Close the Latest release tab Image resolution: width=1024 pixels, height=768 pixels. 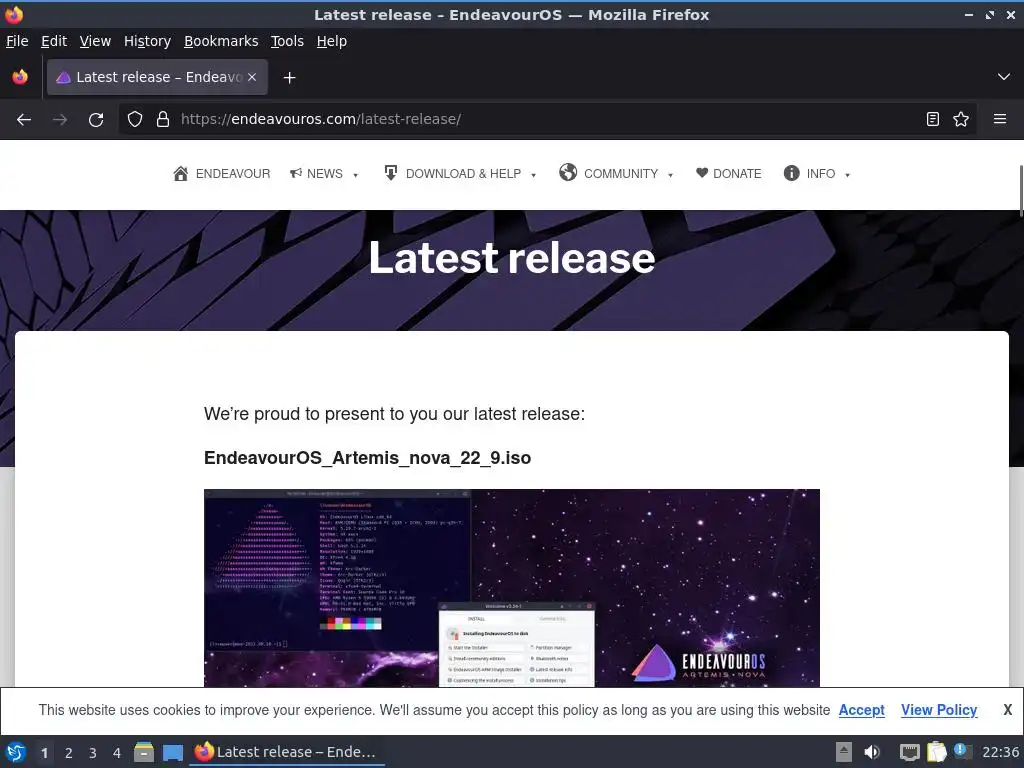[x=252, y=77]
